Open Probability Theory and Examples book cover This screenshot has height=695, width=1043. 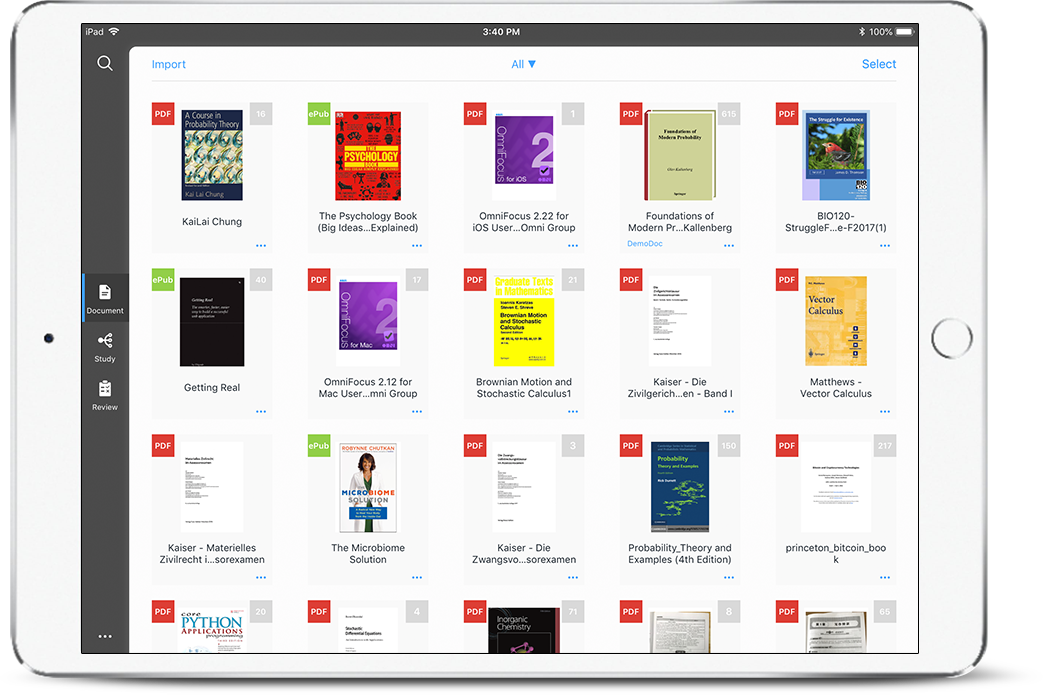(680, 487)
